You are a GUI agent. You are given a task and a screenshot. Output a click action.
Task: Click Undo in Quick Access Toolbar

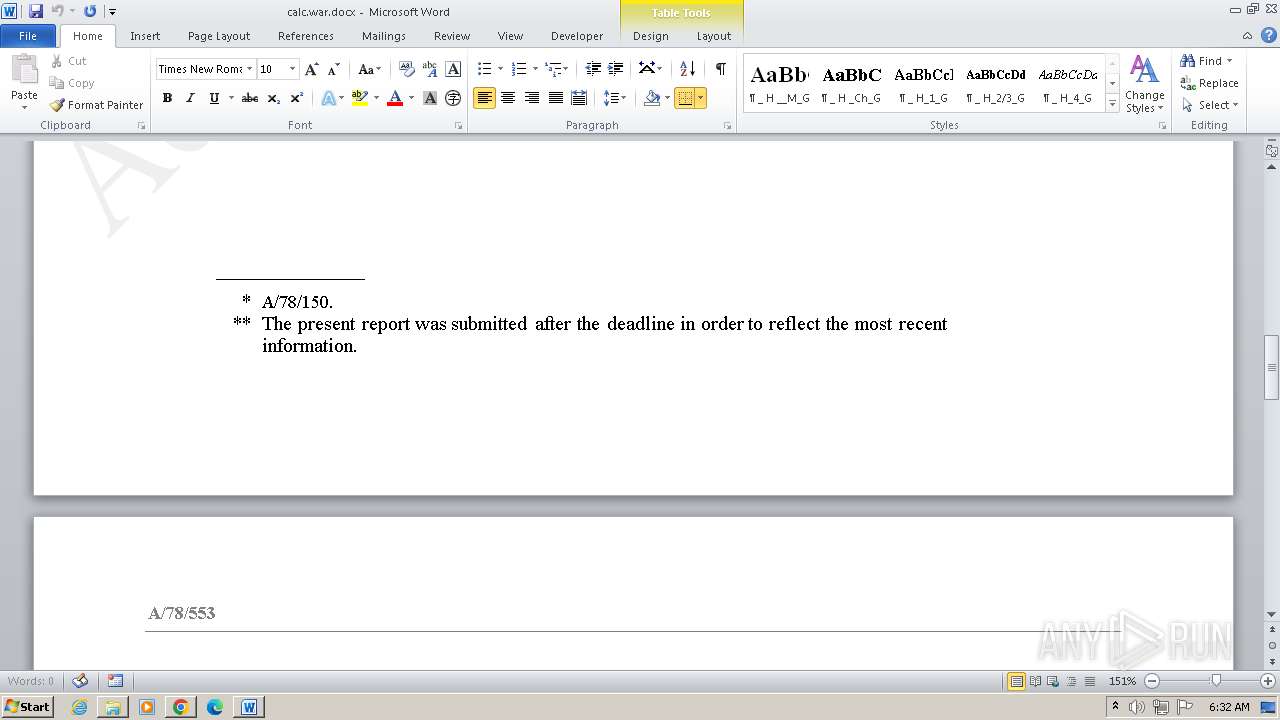(x=58, y=11)
